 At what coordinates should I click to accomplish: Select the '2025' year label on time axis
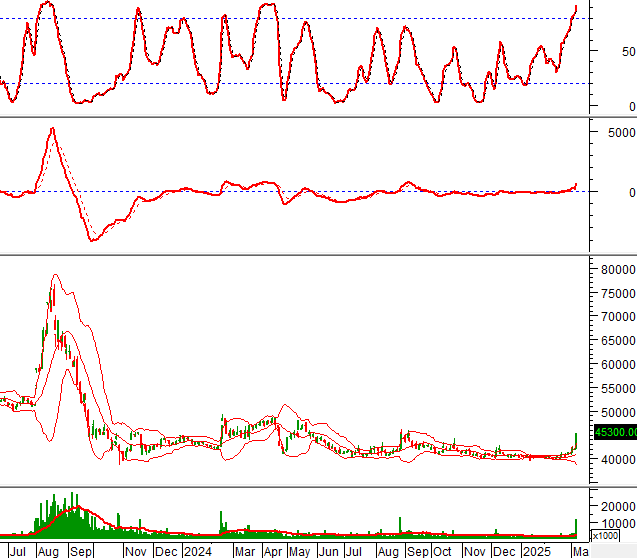pos(537,552)
